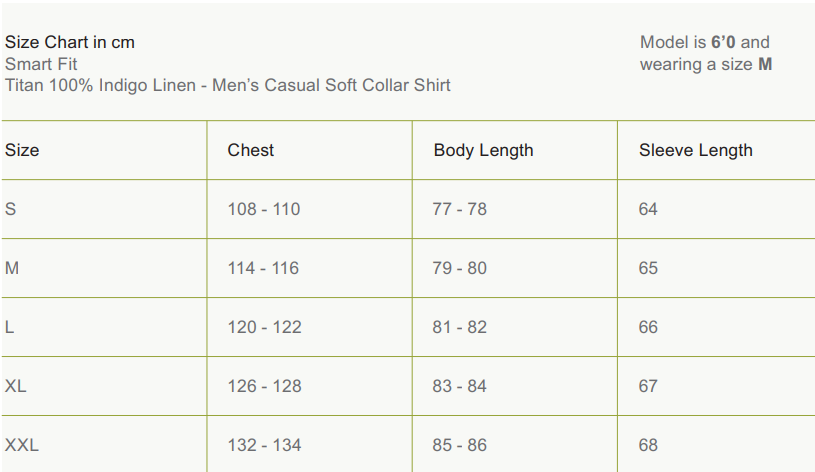
Task: Select the L size row label
Action: click(10, 327)
